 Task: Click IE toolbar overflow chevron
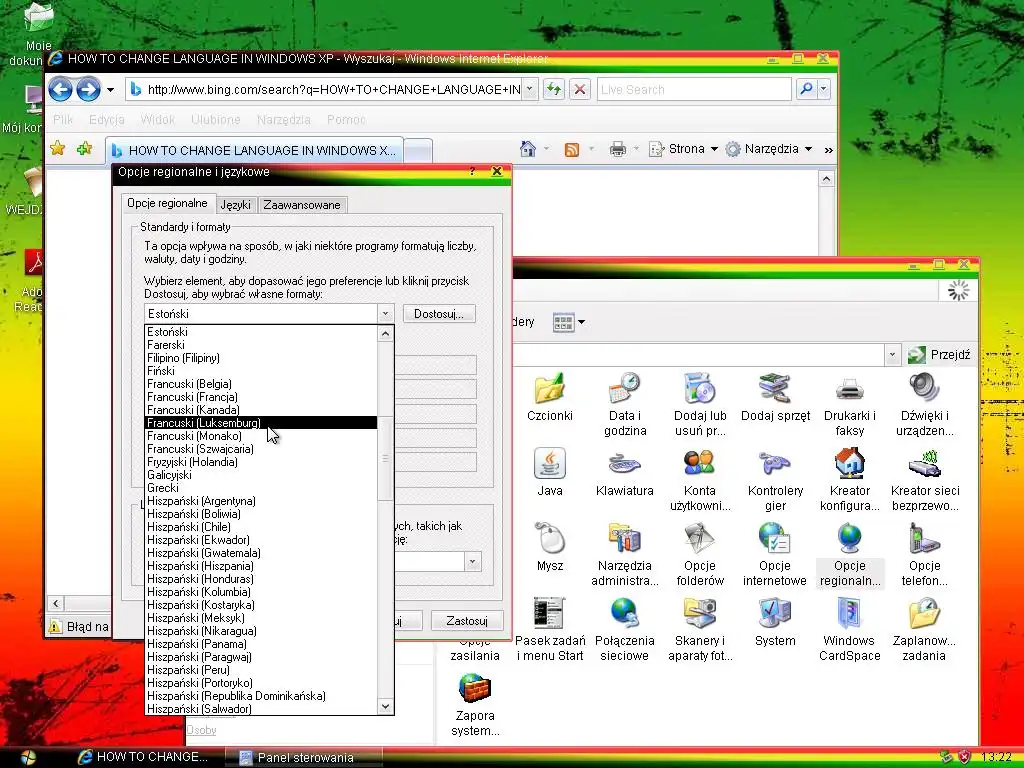(x=829, y=150)
